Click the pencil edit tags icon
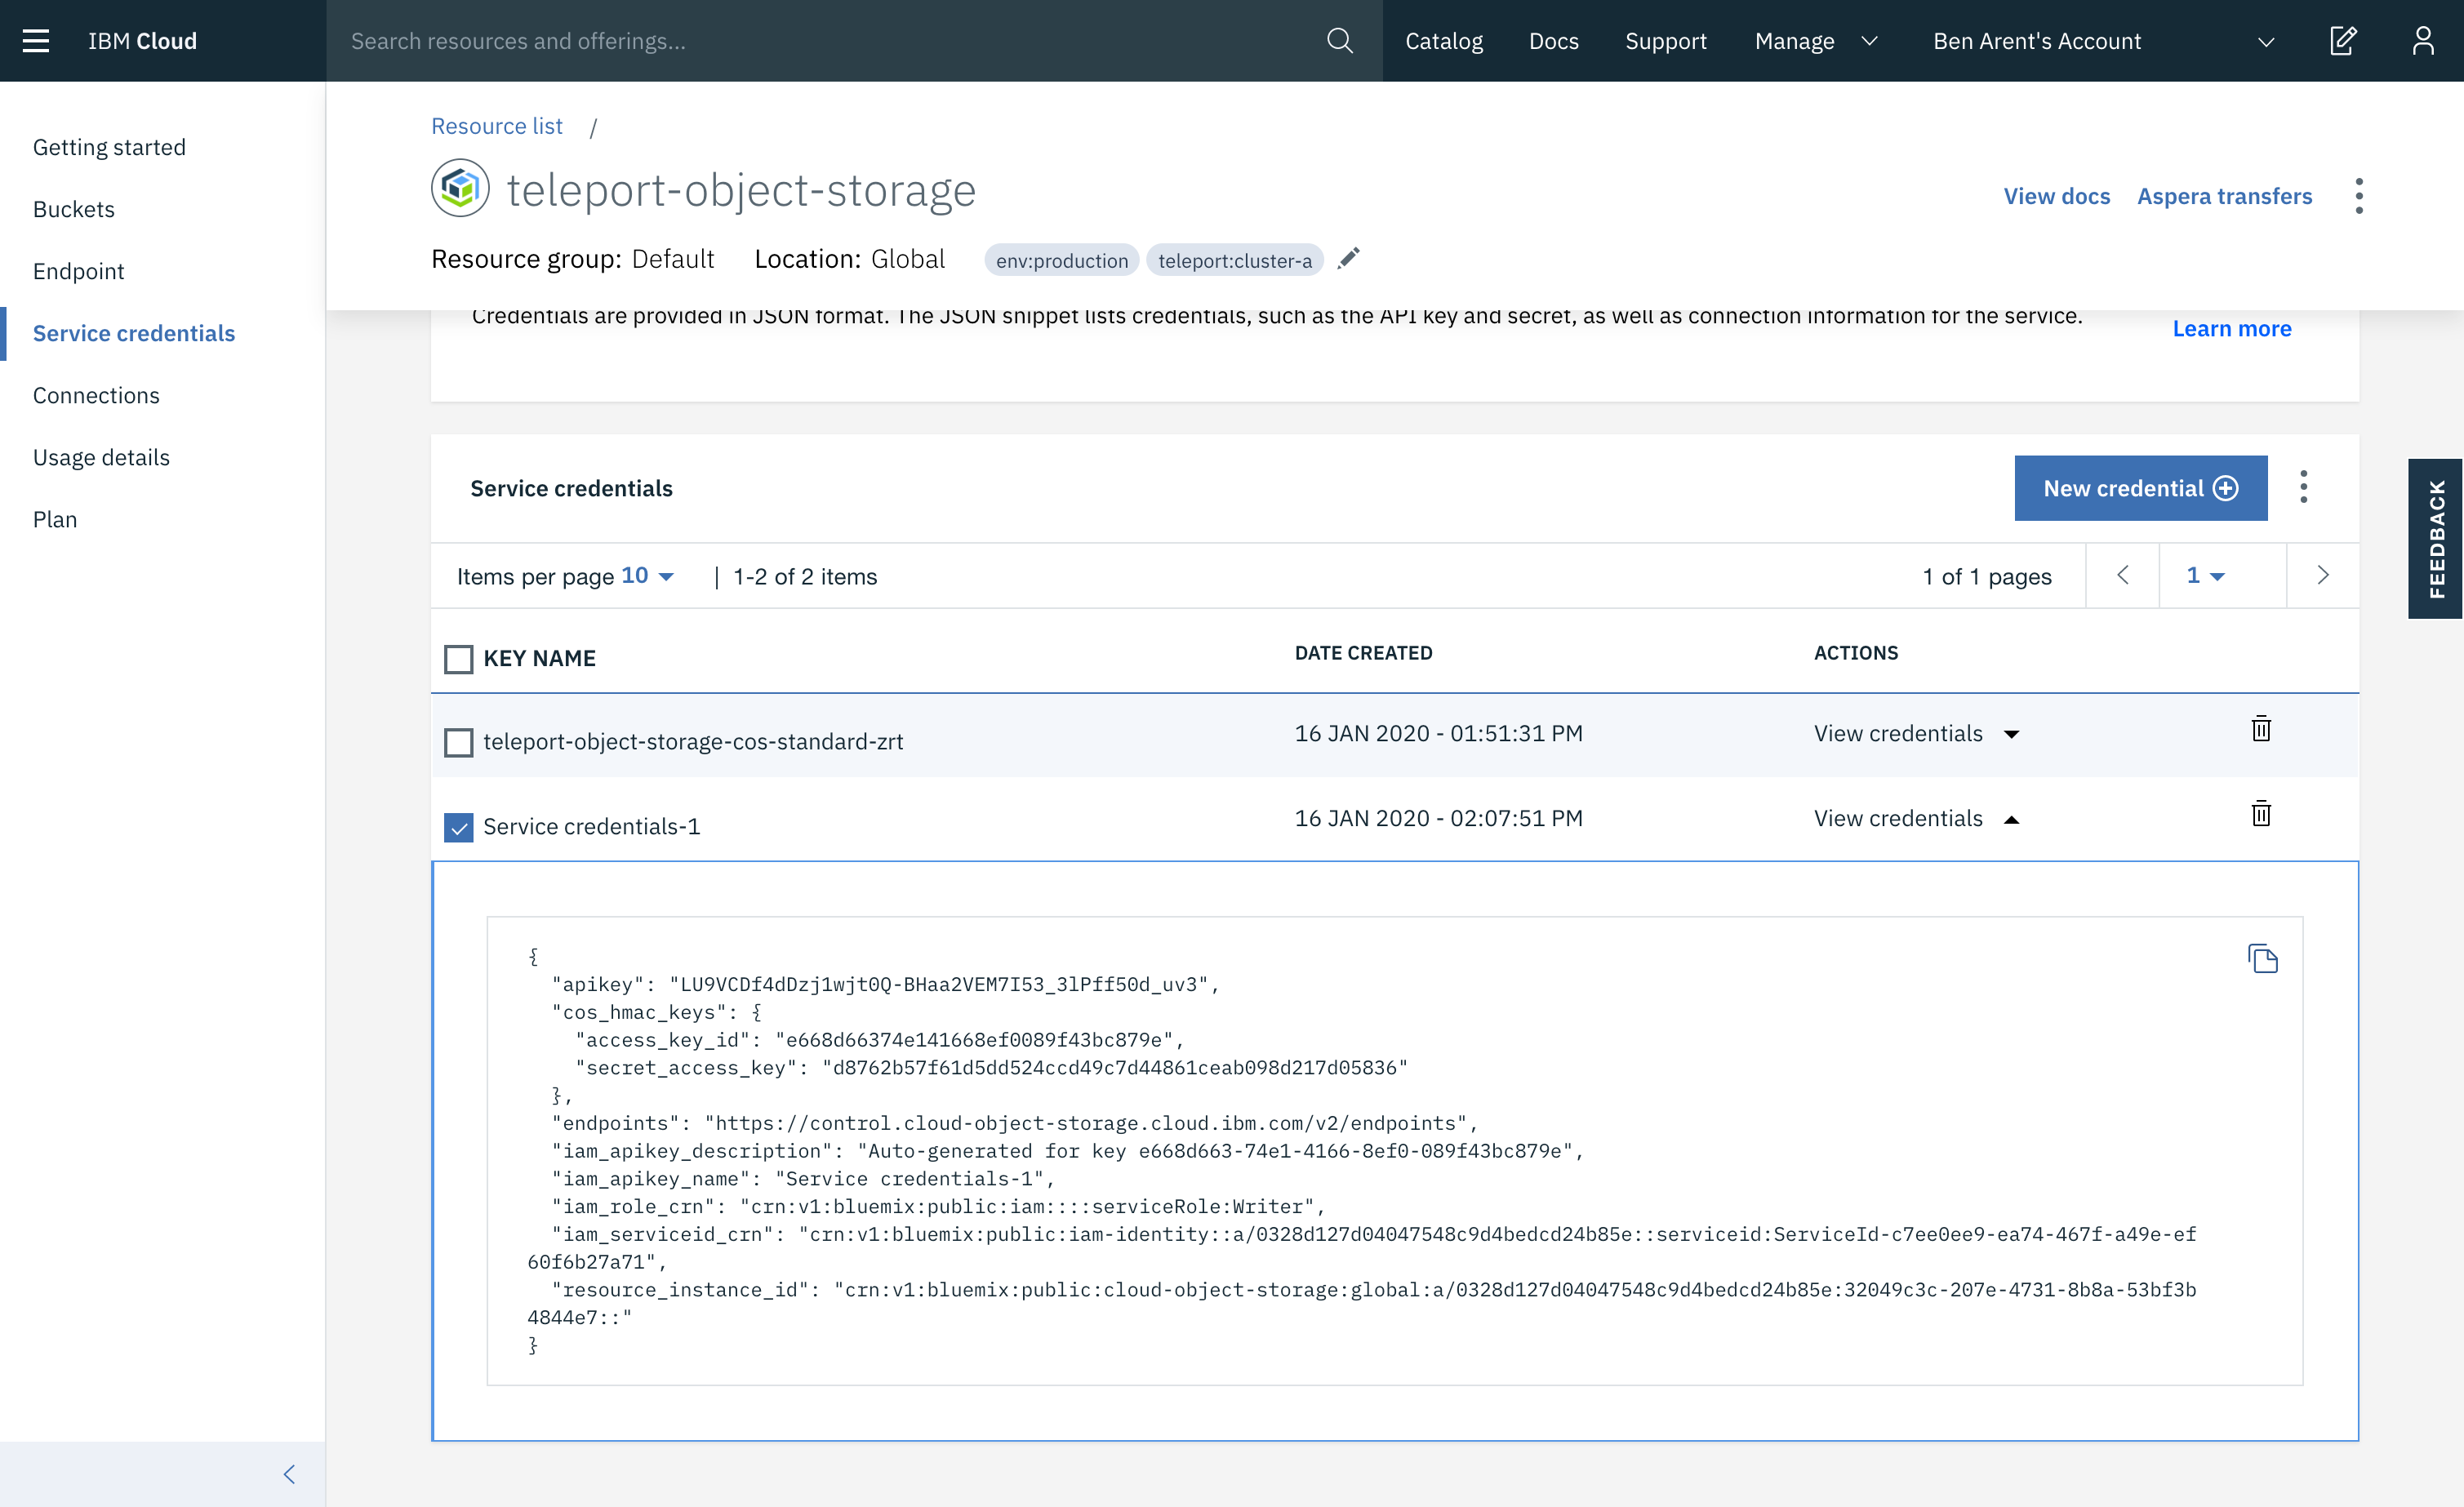The width and height of the screenshot is (2464, 1507). point(1346,259)
